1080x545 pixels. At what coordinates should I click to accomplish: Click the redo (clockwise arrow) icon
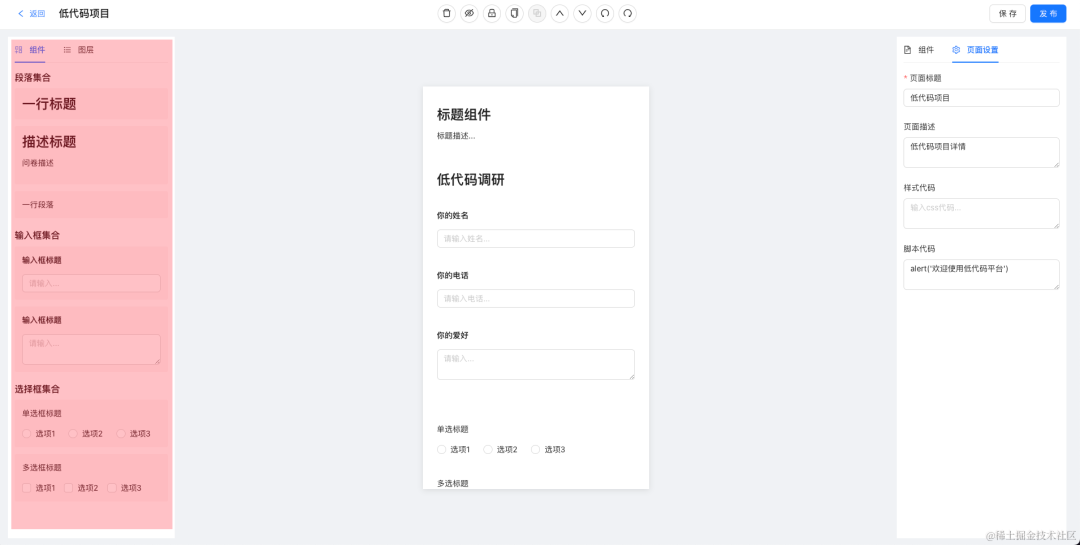pos(627,13)
